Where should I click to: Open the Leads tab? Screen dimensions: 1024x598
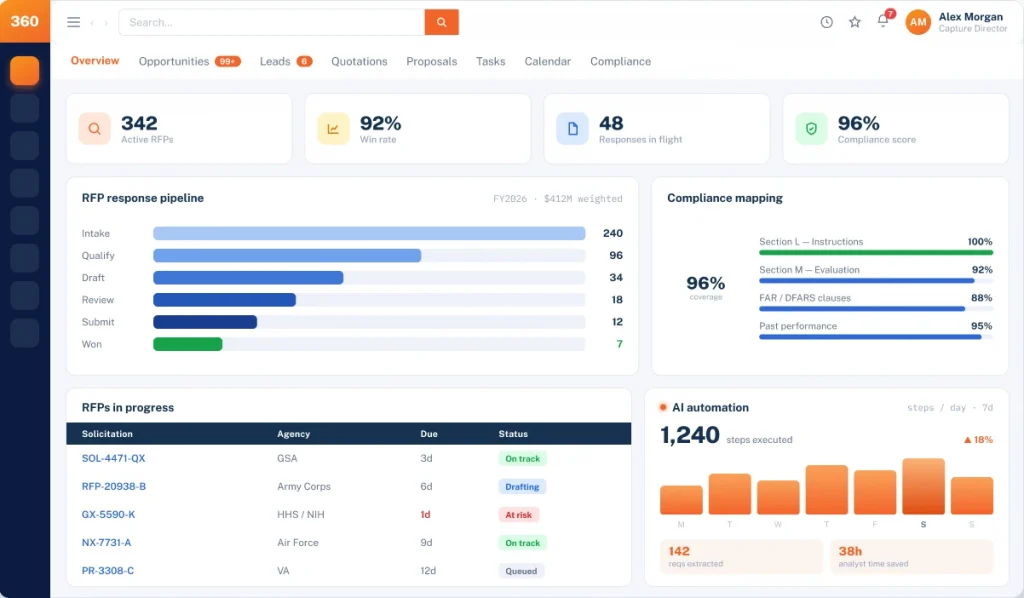tap(285, 61)
